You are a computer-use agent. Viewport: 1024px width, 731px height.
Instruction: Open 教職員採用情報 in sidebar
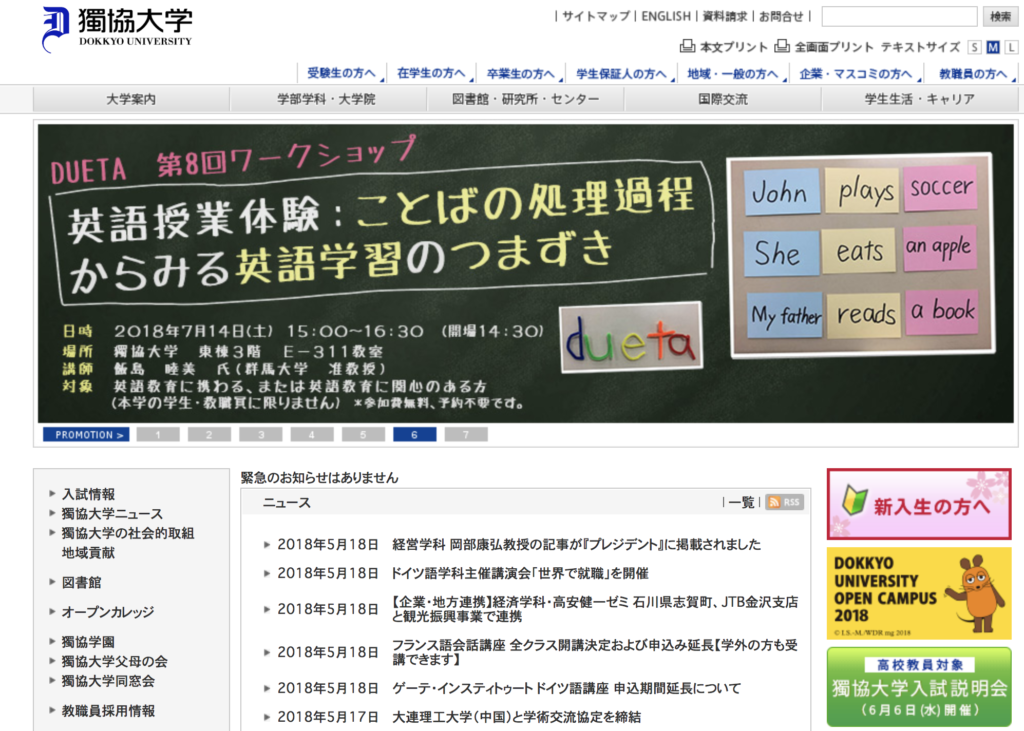(x=108, y=711)
